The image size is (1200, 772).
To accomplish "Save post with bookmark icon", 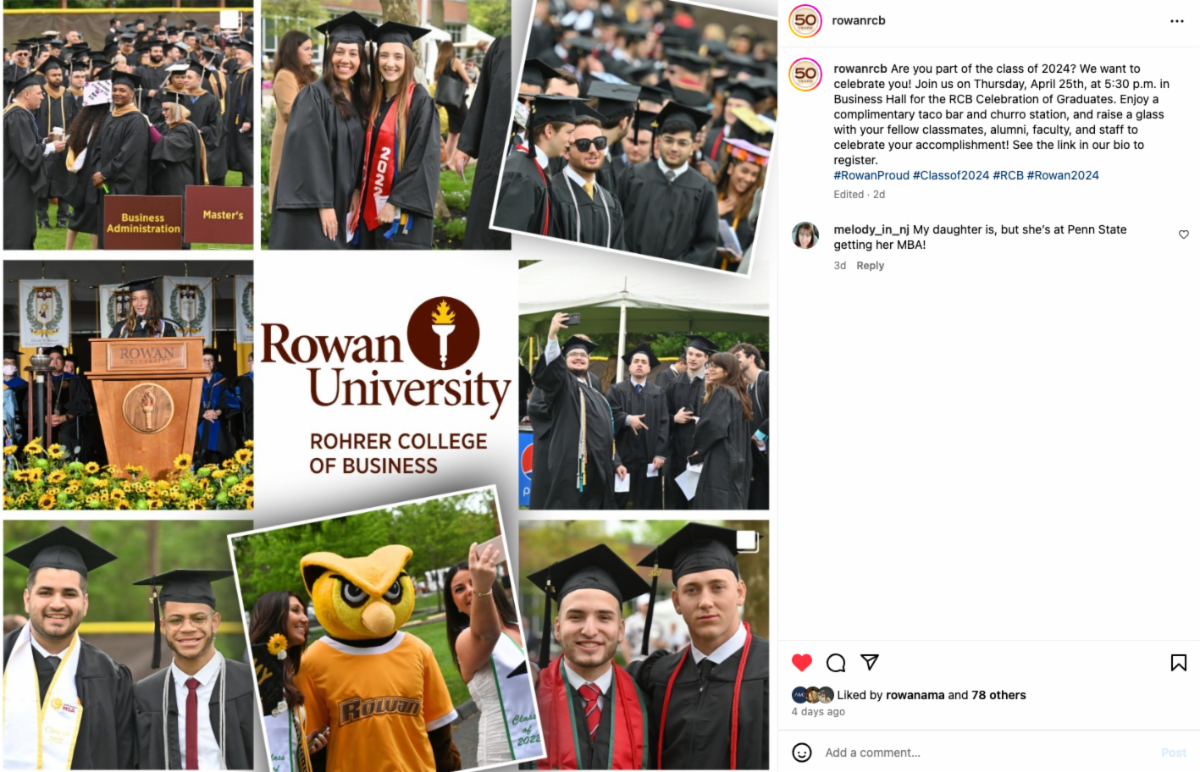I will [x=1178, y=663].
